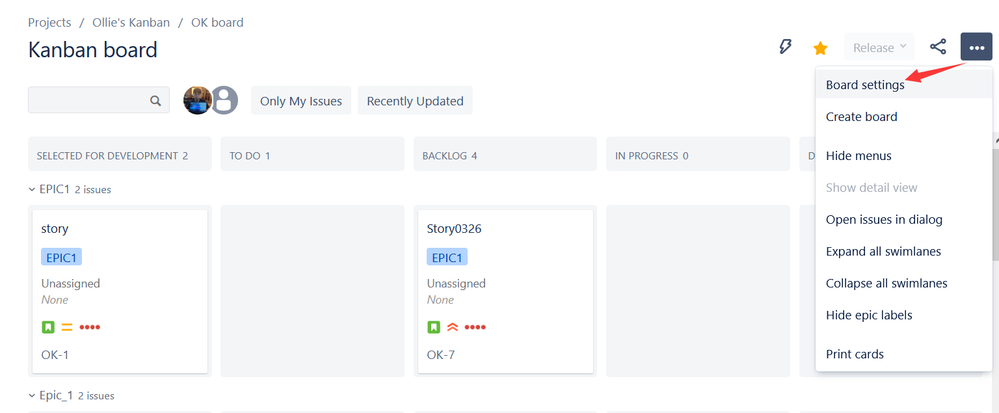The width and height of the screenshot is (999, 413).
Task: Click Unassigned text on OK-7 card
Action: 456,284
